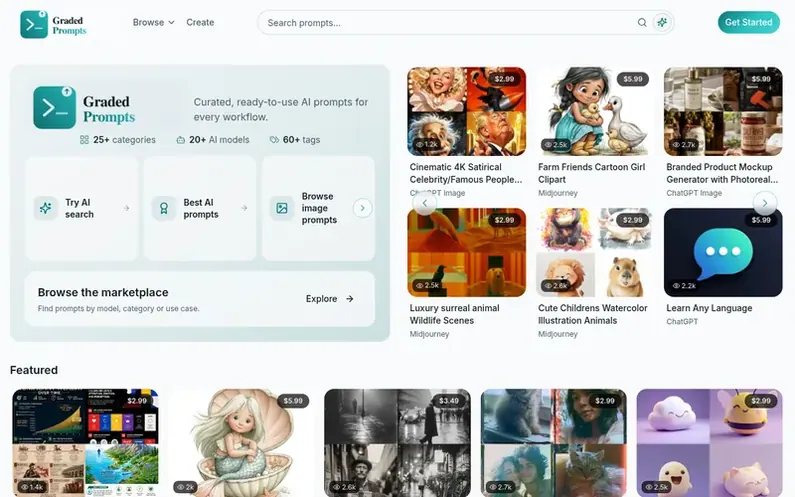Click the Explore link in marketplace banner
Viewport: 795px width, 497px height.
[x=330, y=299]
